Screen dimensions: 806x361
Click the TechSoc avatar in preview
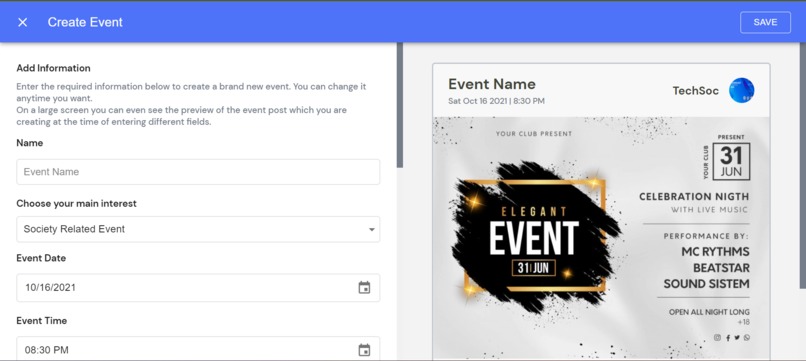click(742, 91)
